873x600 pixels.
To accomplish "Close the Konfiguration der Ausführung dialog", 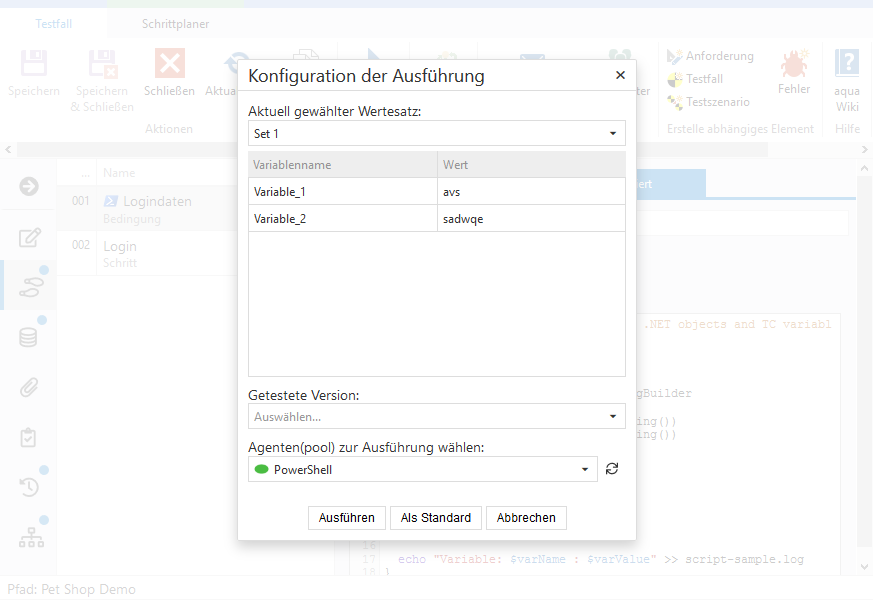I will [620, 75].
